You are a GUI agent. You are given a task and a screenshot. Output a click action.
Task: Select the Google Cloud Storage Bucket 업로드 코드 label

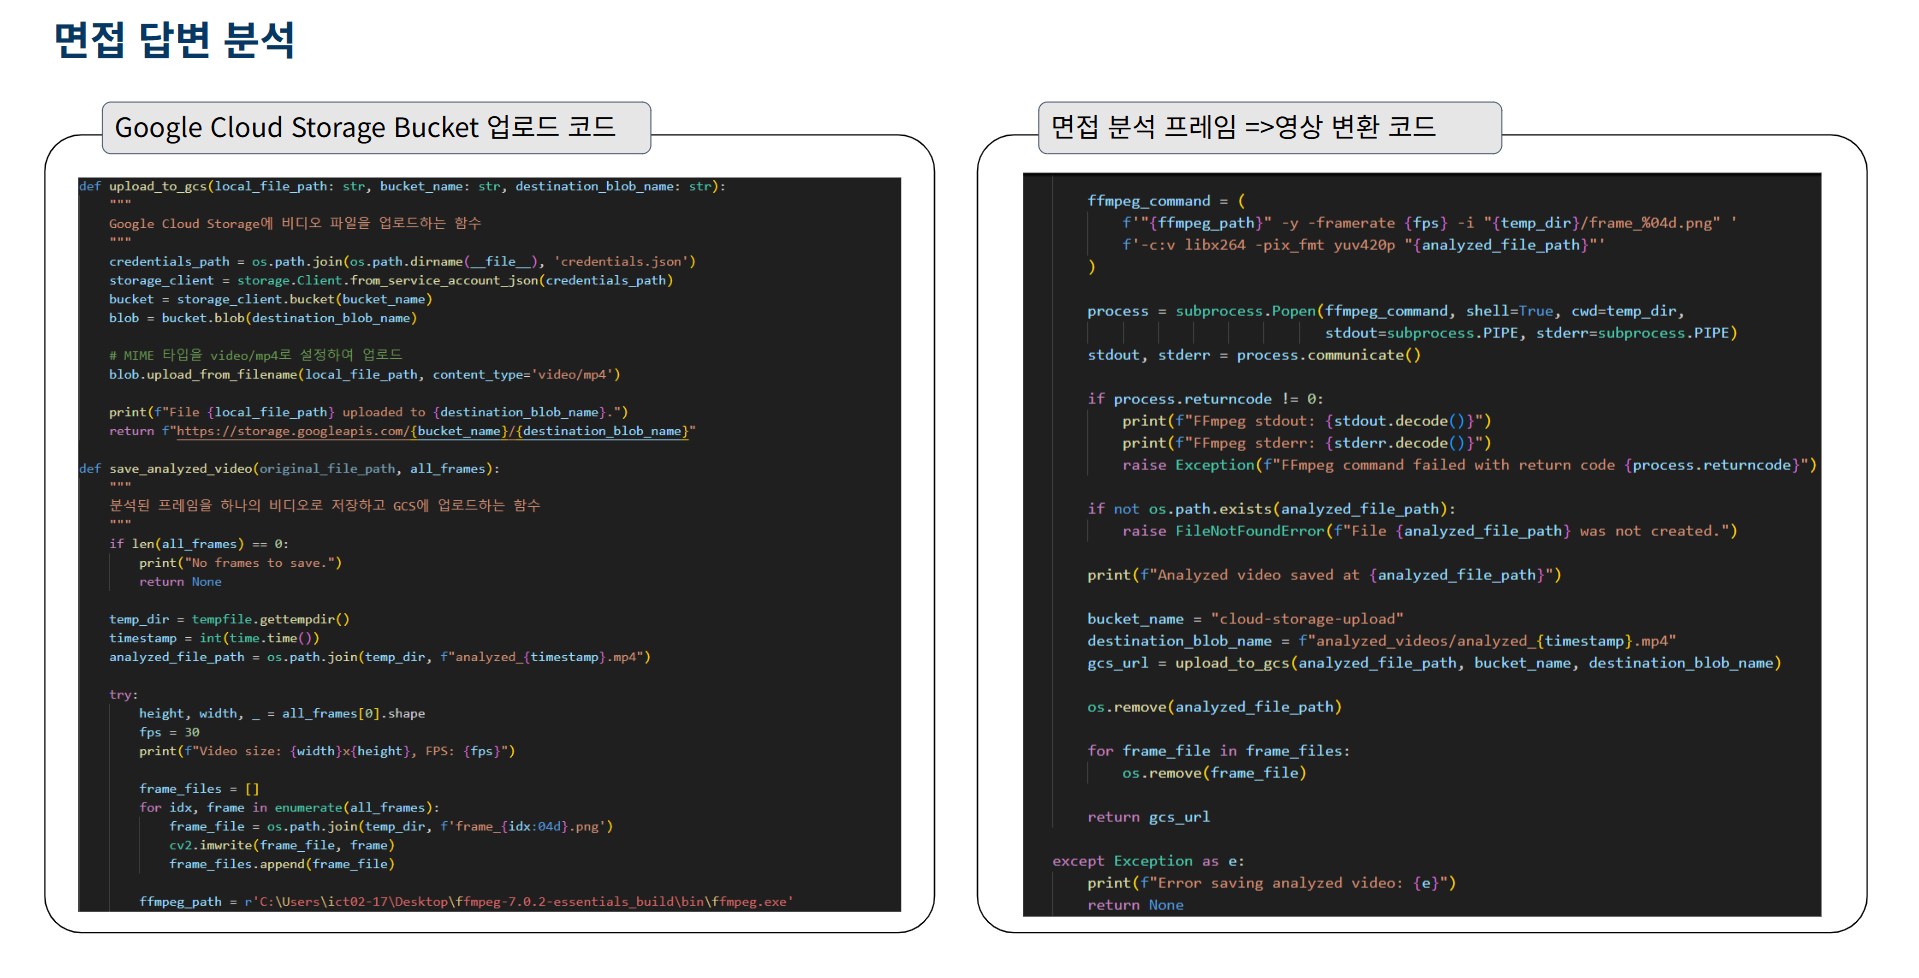tap(365, 127)
